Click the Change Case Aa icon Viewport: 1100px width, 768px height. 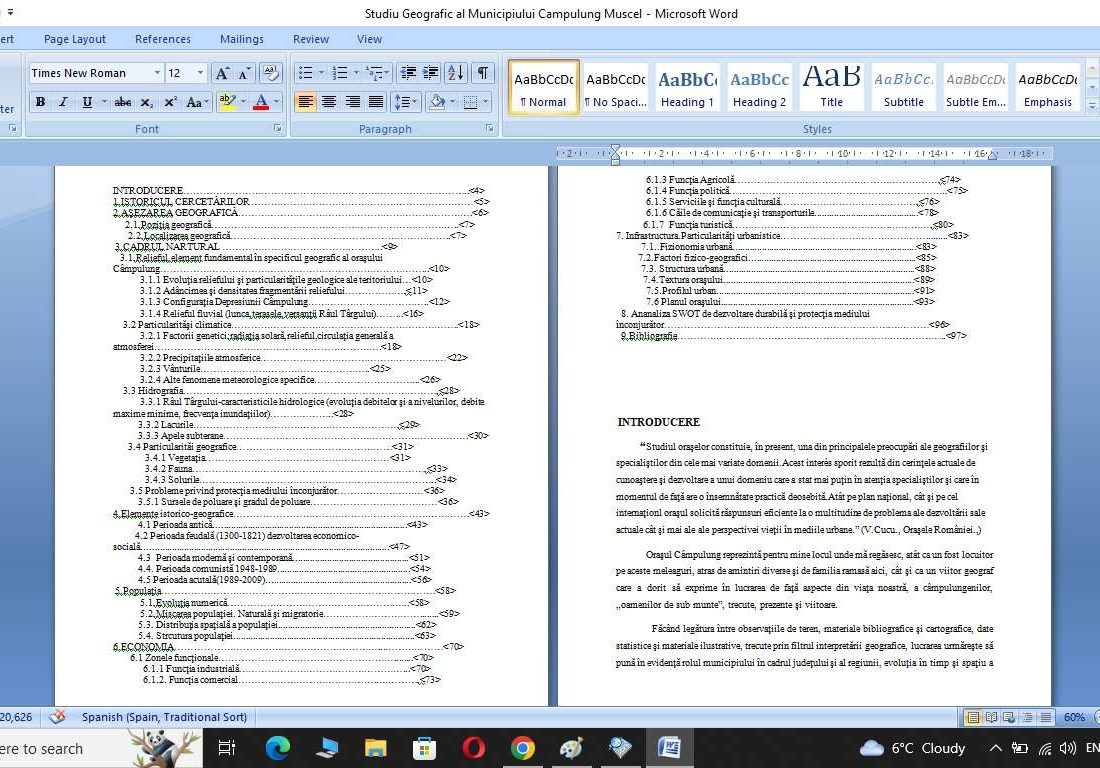point(194,102)
